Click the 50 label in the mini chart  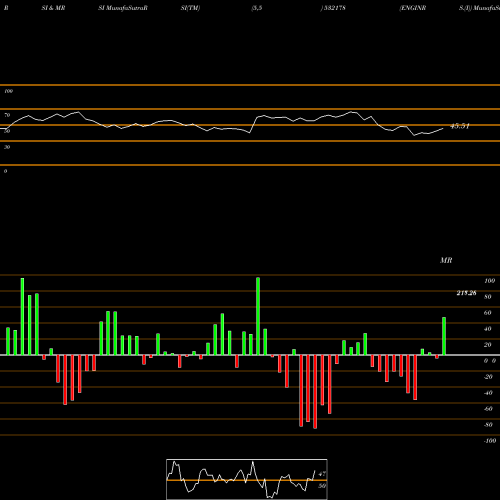[x=322, y=486]
